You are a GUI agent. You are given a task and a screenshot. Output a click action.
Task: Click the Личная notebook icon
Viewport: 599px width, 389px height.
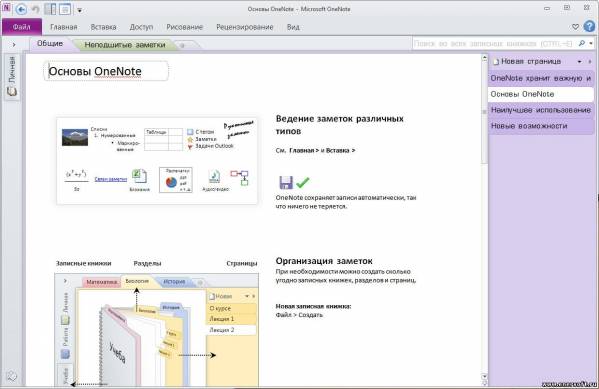(12, 91)
